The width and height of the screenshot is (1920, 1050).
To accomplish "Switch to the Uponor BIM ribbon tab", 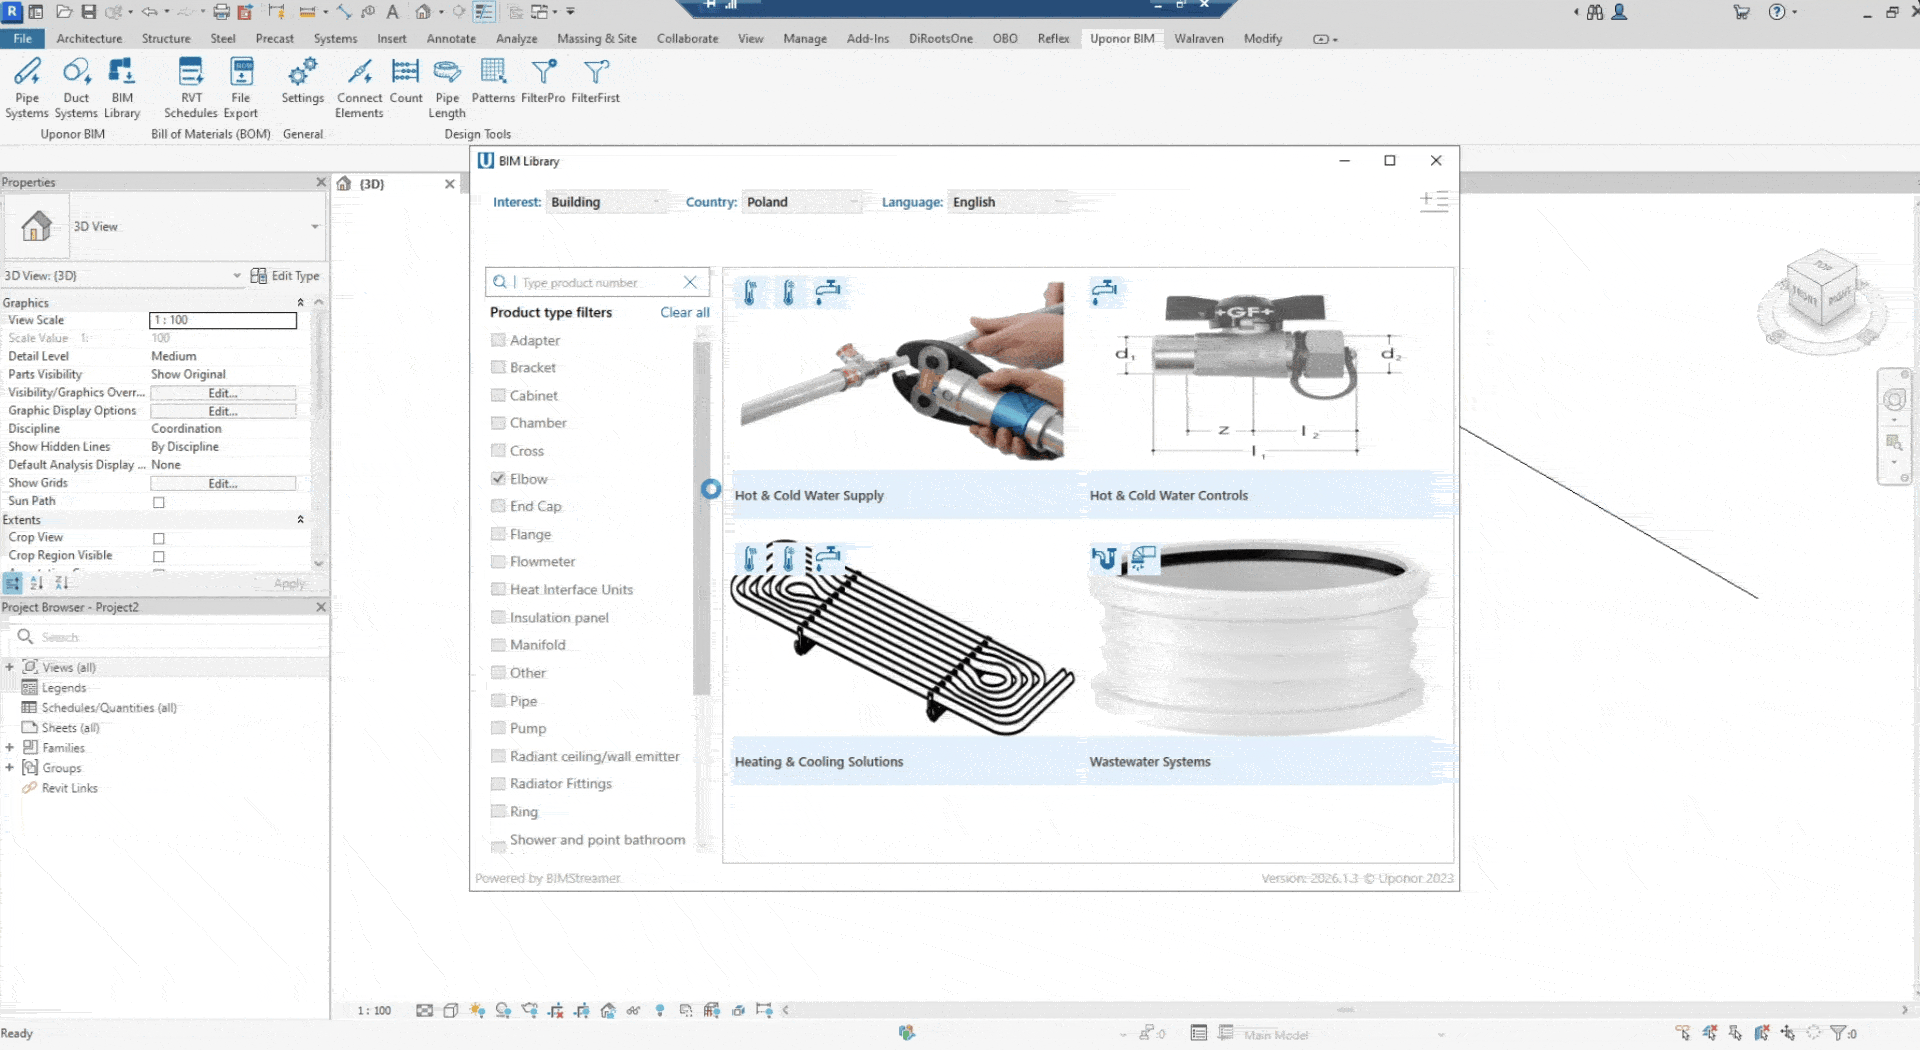I will pos(1122,38).
